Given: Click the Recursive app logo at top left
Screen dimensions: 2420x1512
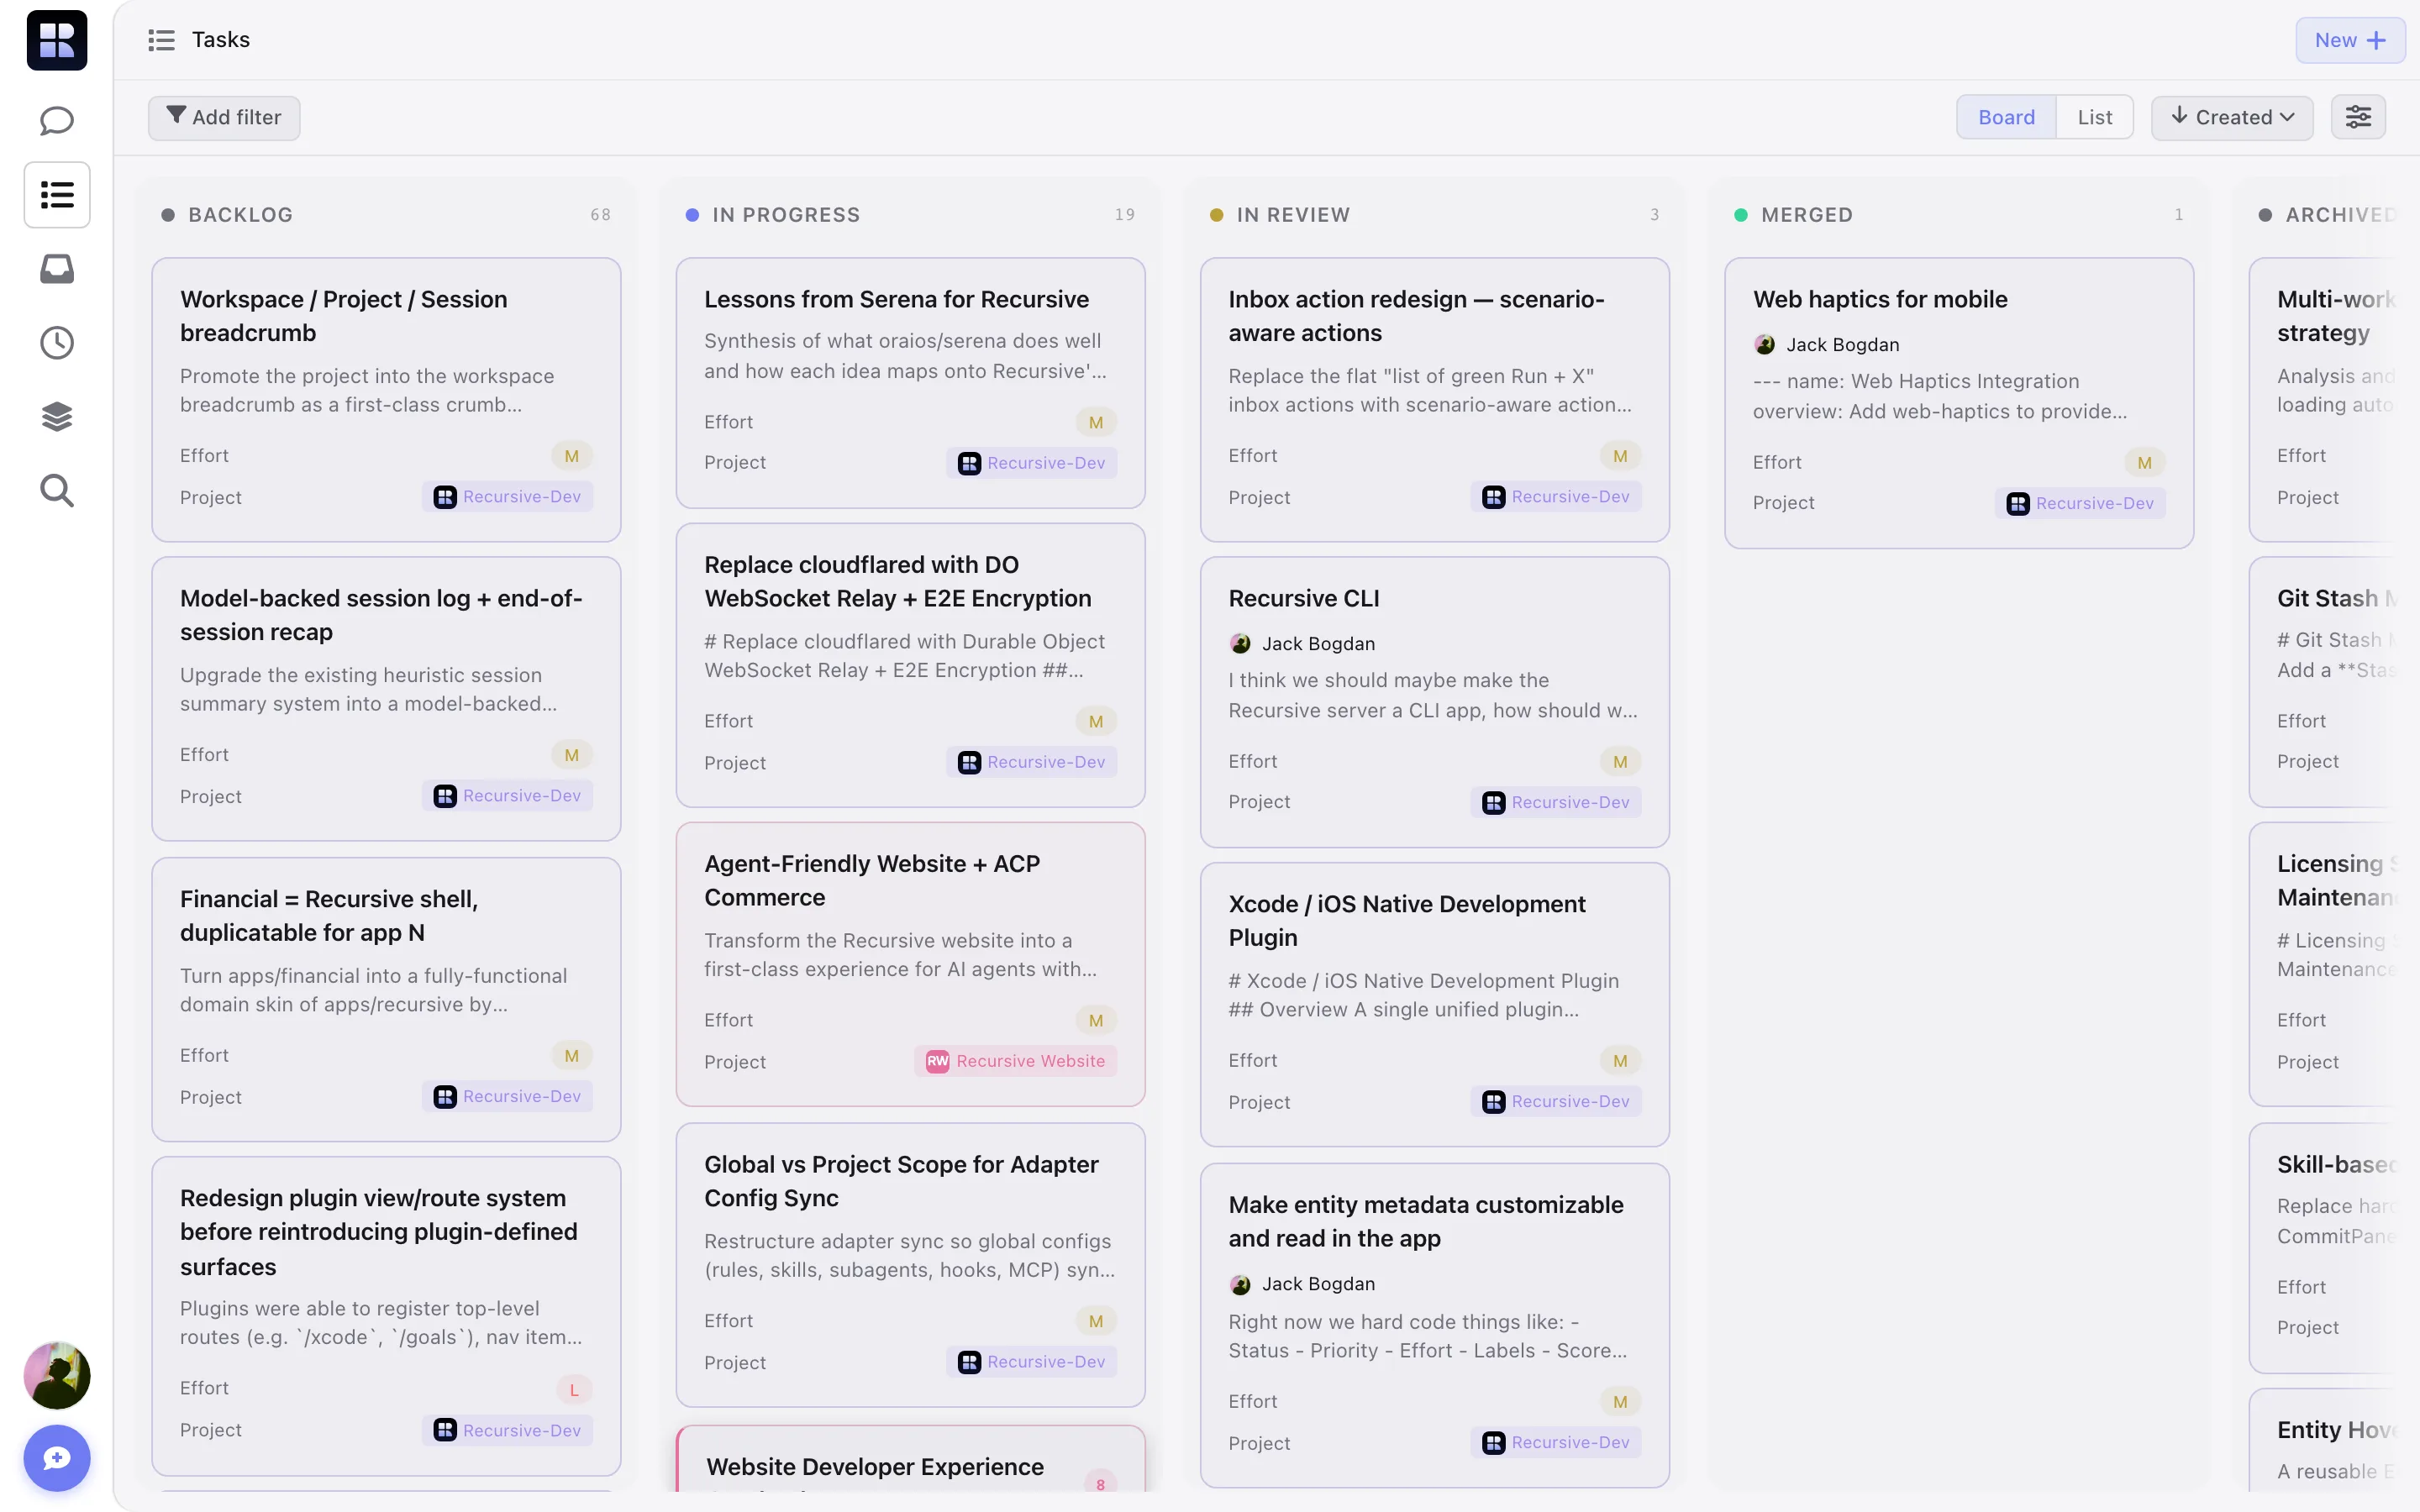Looking at the screenshot, I should click(57, 40).
